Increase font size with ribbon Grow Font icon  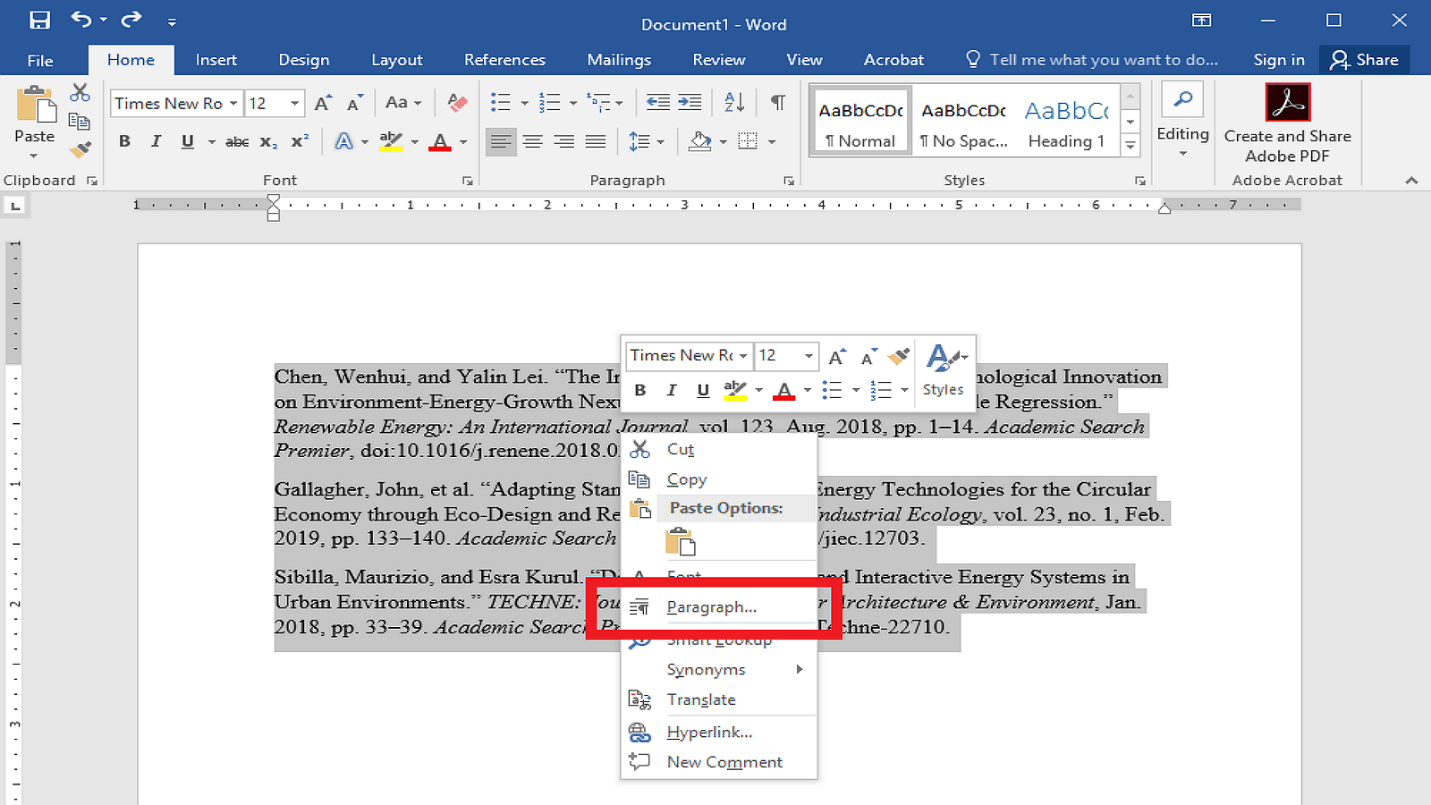323,103
